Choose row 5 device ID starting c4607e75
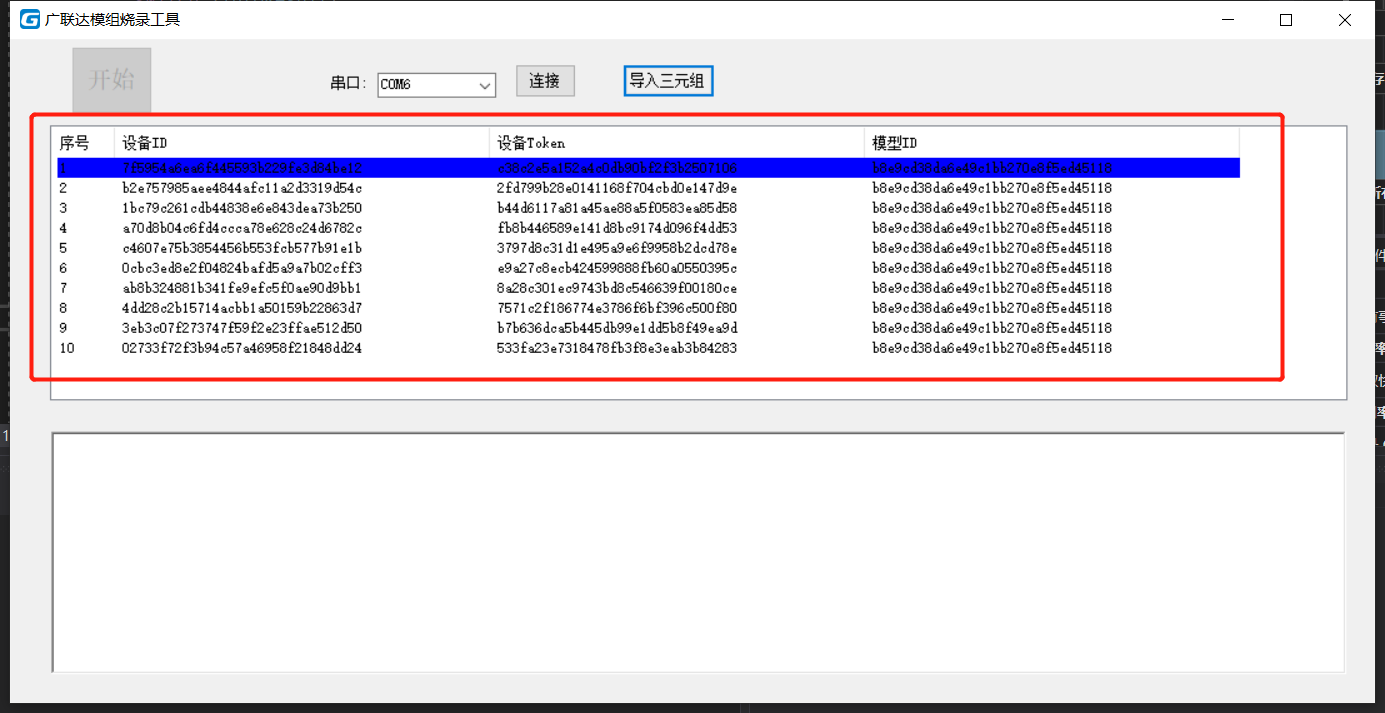Screen dimensions: 1385x713 [x=241, y=248]
